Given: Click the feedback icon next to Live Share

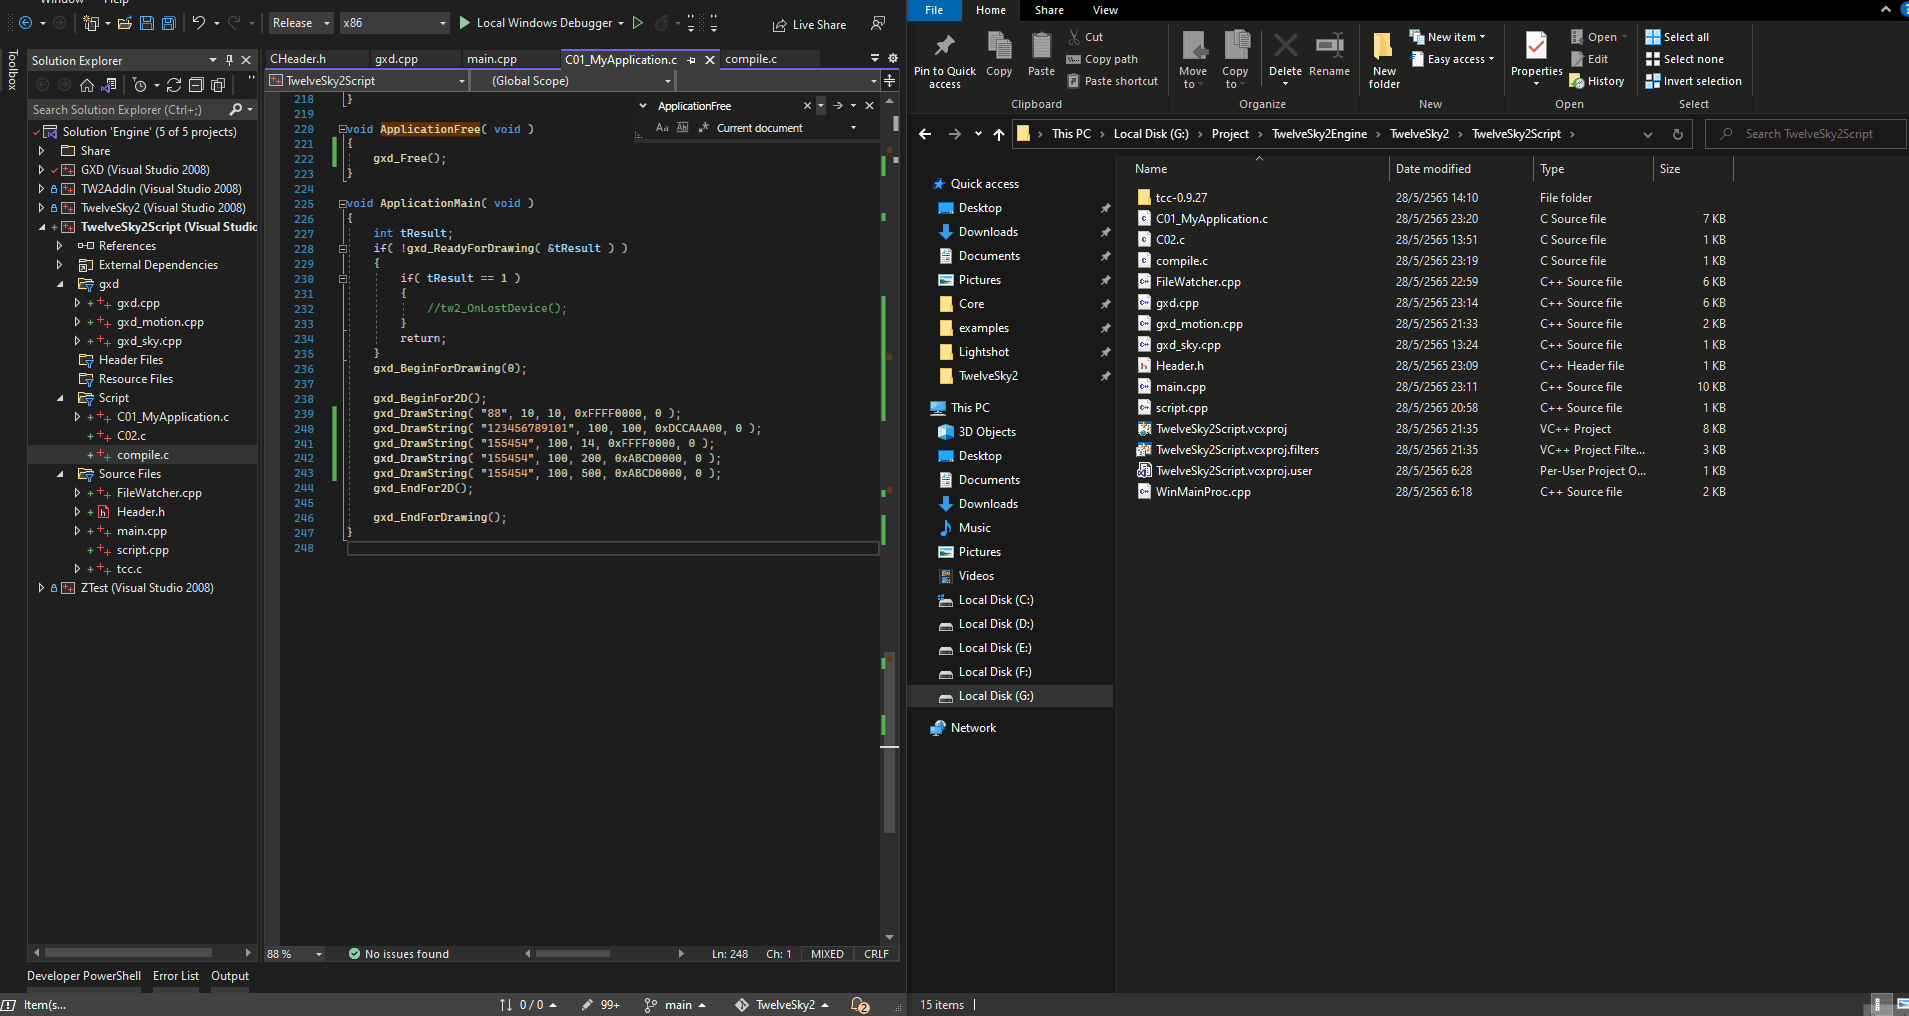Looking at the screenshot, I should point(878,23).
